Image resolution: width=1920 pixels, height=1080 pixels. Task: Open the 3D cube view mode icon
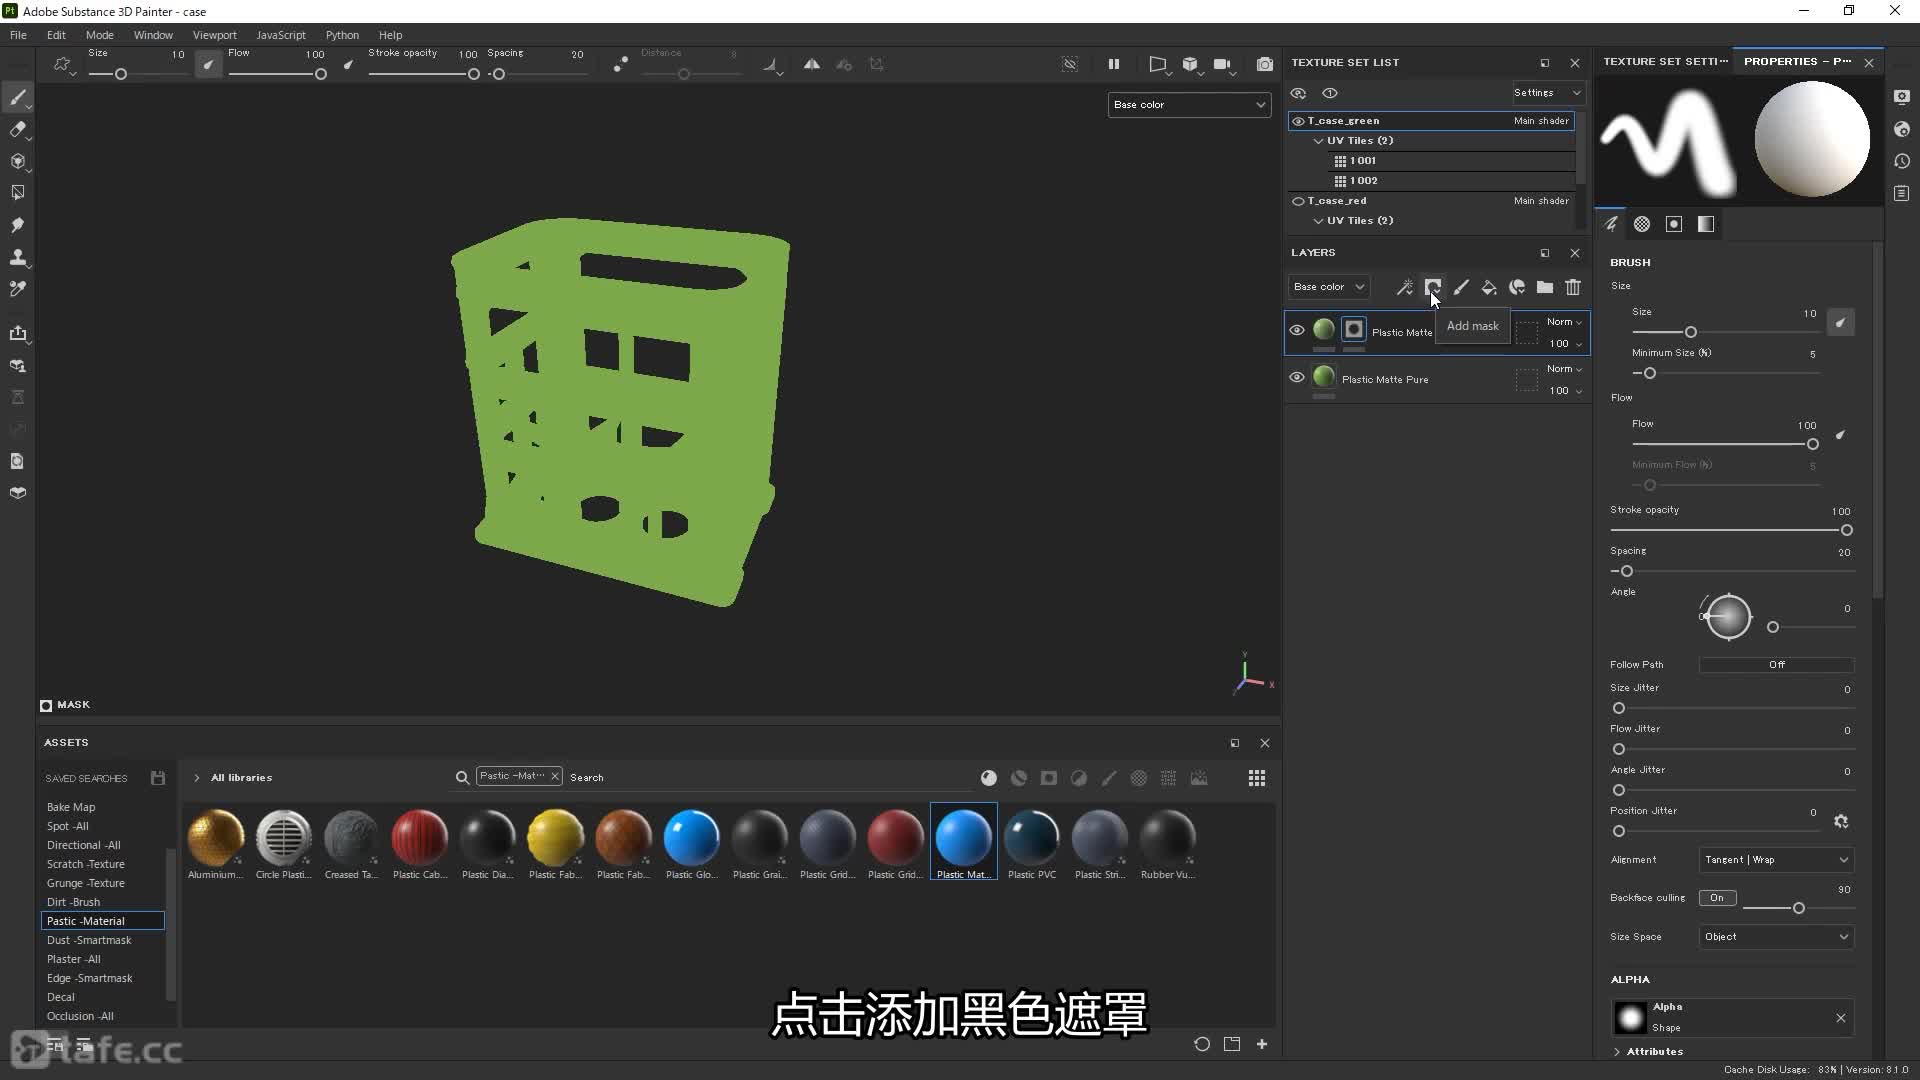1190,64
